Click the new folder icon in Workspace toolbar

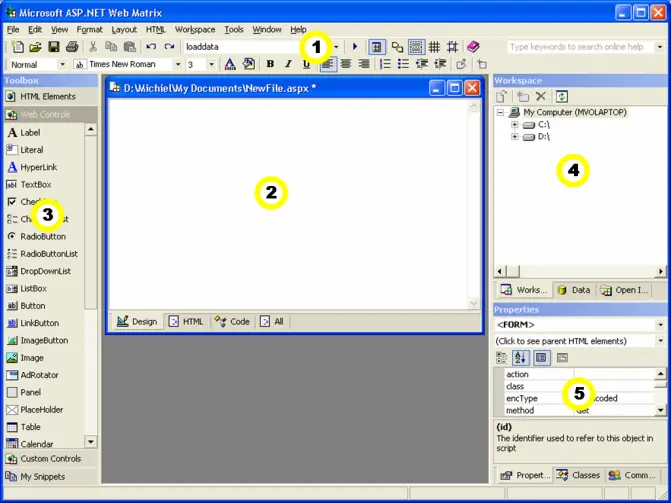tap(522, 96)
